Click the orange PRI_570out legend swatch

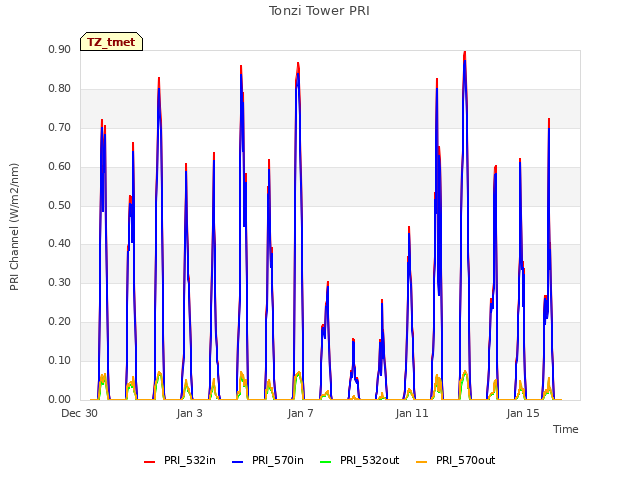(x=422, y=462)
